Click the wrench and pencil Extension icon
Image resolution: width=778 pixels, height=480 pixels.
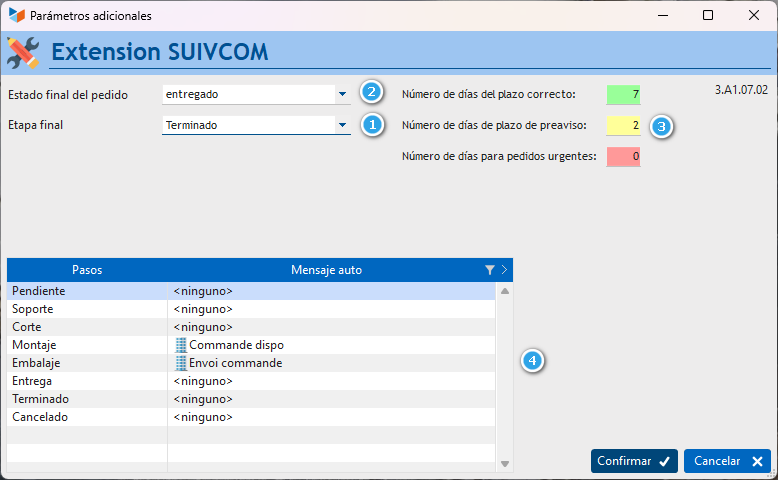pos(23,53)
